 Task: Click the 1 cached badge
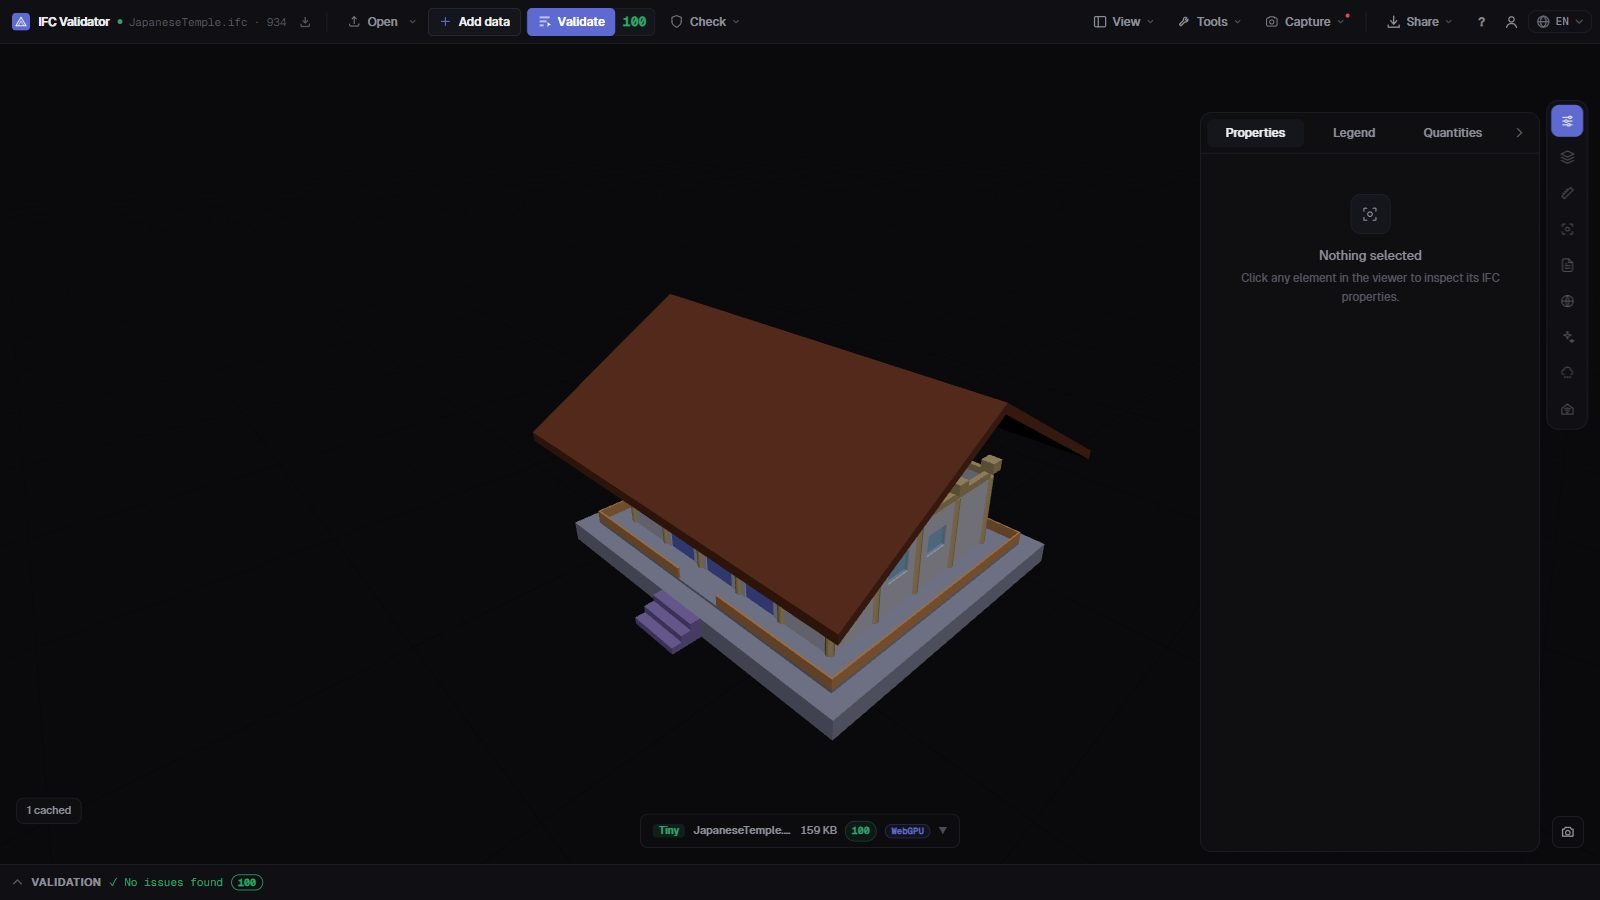tap(49, 810)
